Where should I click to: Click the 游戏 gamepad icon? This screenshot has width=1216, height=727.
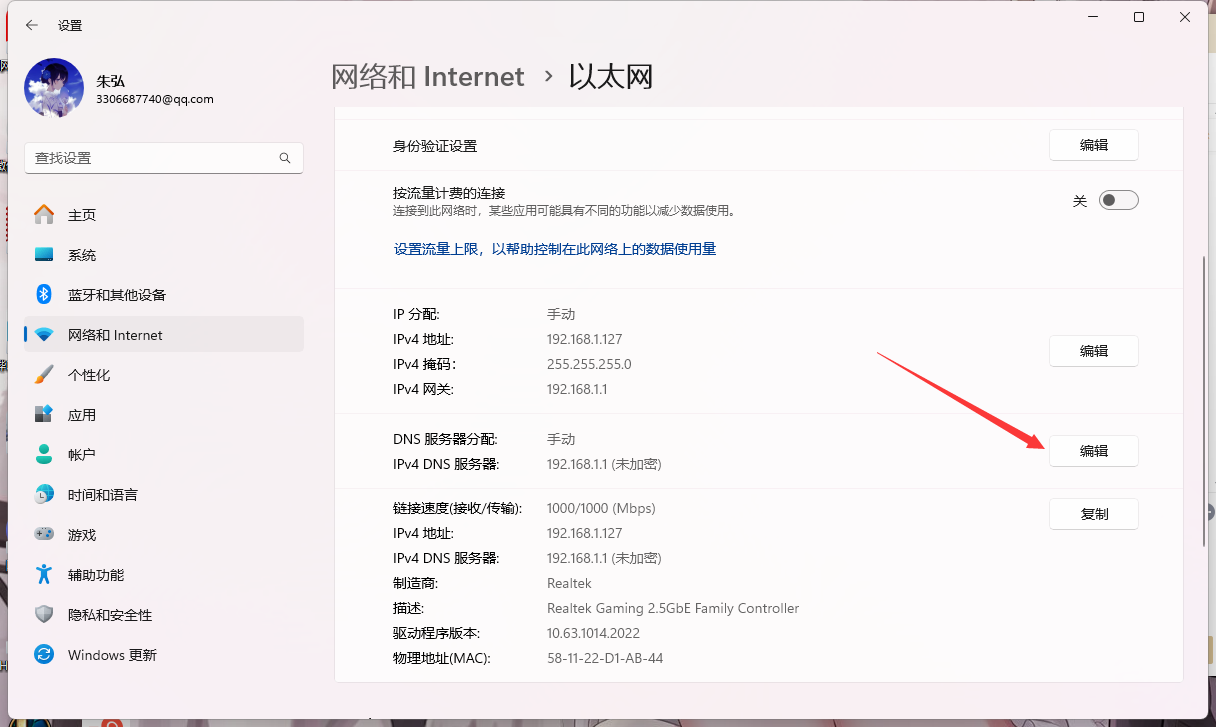[44, 535]
